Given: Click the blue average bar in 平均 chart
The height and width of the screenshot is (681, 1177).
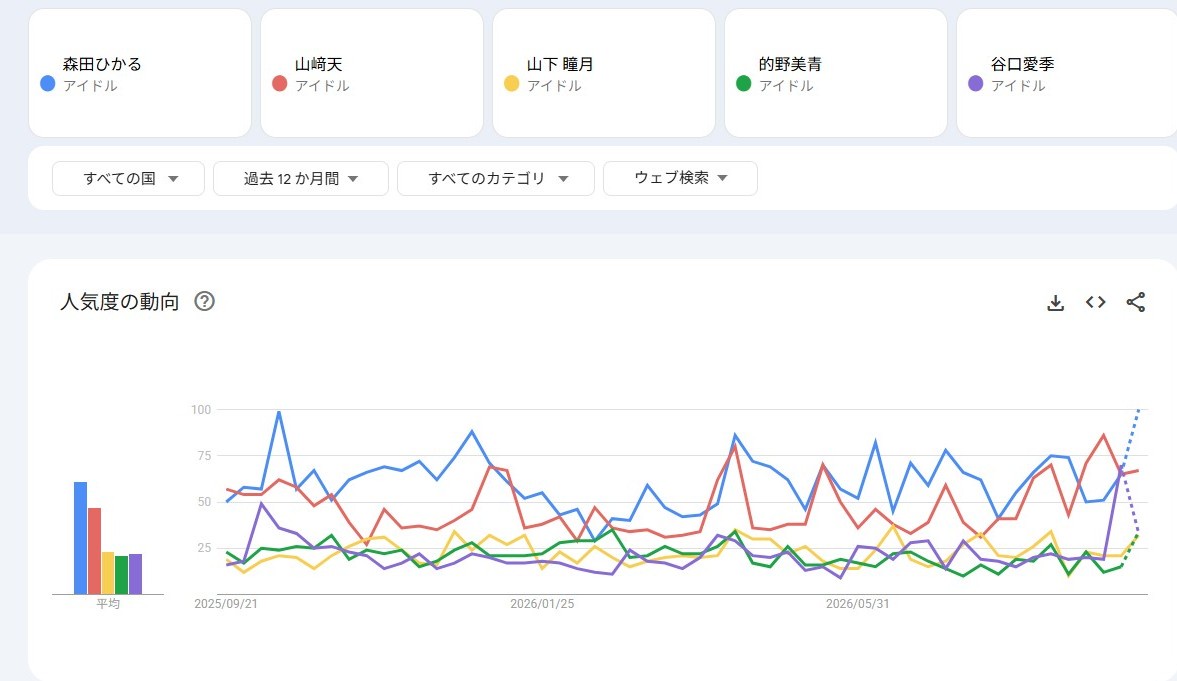Looking at the screenshot, I should coord(80,538).
